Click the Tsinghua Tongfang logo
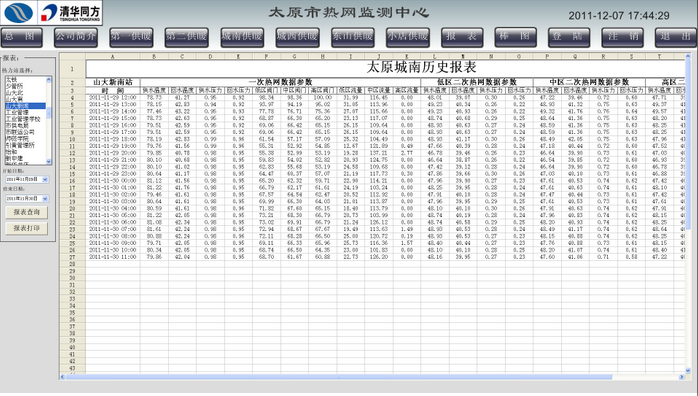Image resolution: width=698 pixels, height=396 pixels. [x=70, y=13]
